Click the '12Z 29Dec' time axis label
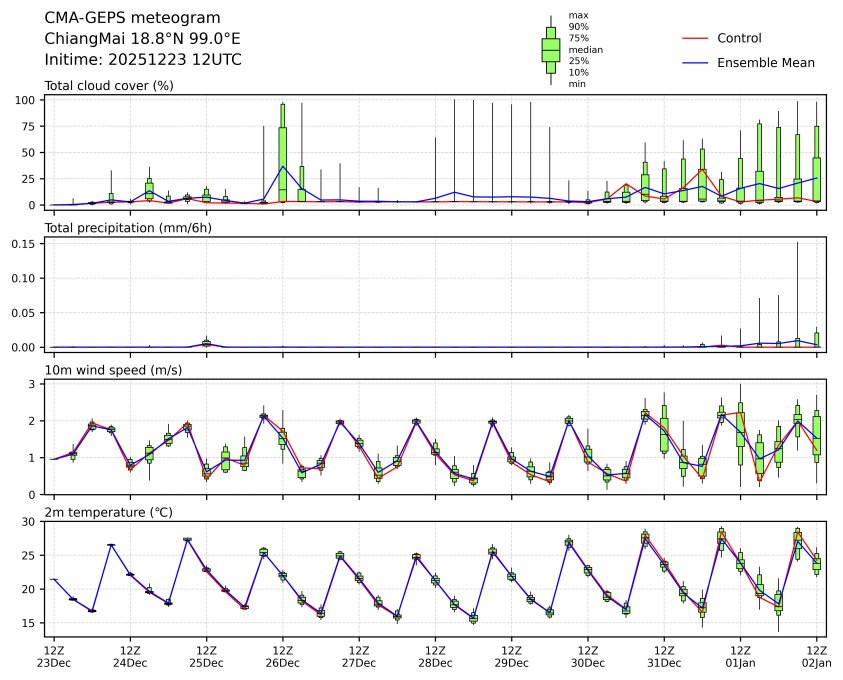Viewport: 843px width, 680px height. [512, 656]
